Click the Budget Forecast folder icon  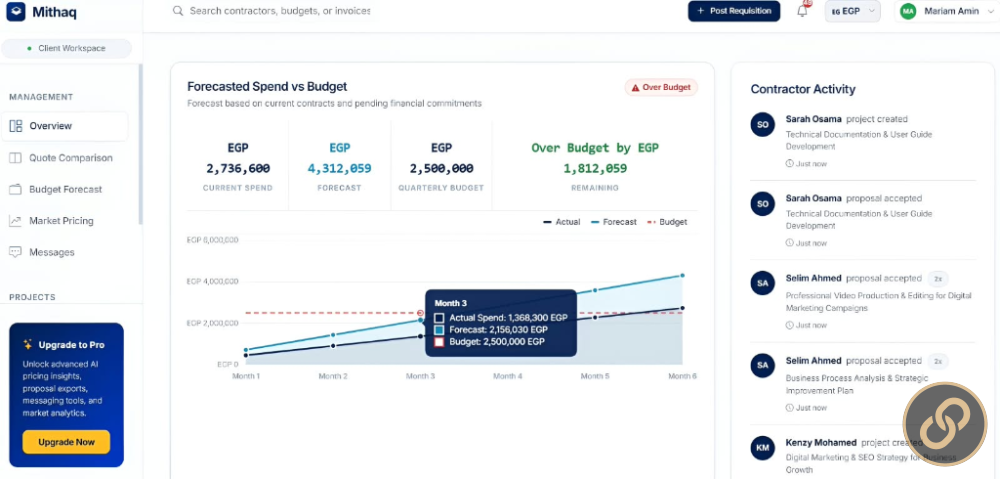click(x=16, y=189)
